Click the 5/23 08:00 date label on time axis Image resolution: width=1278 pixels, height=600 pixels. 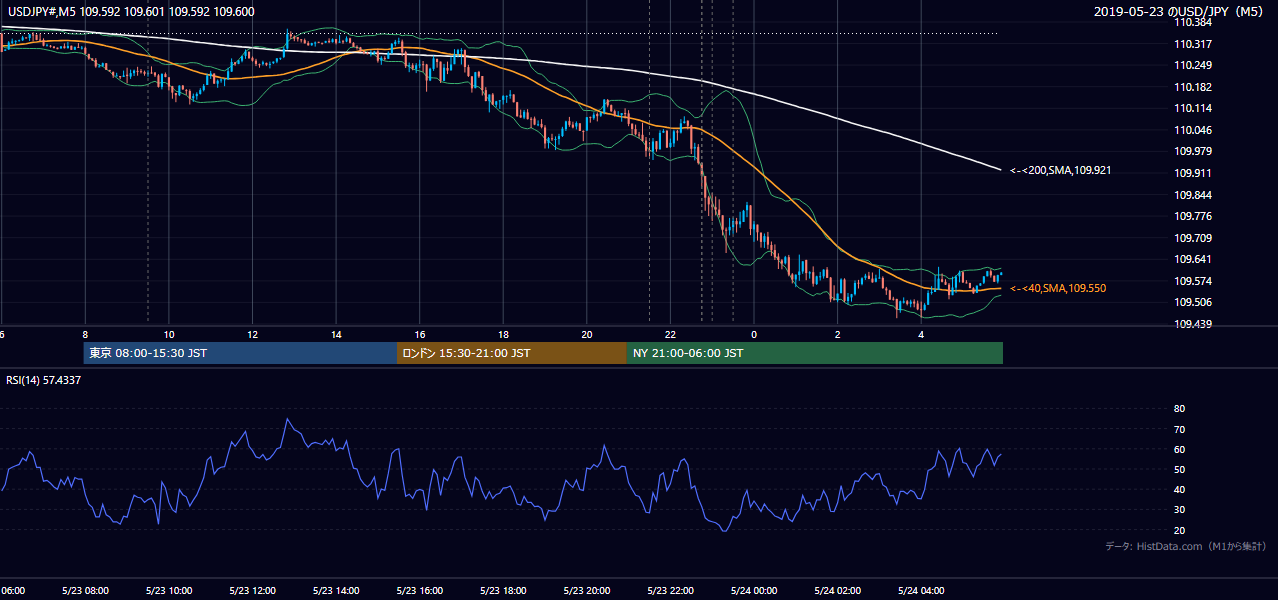(84, 590)
